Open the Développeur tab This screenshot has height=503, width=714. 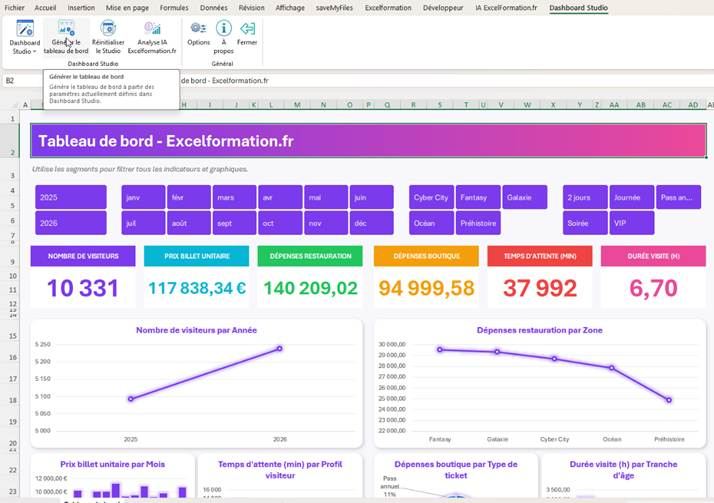[x=443, y=8]
